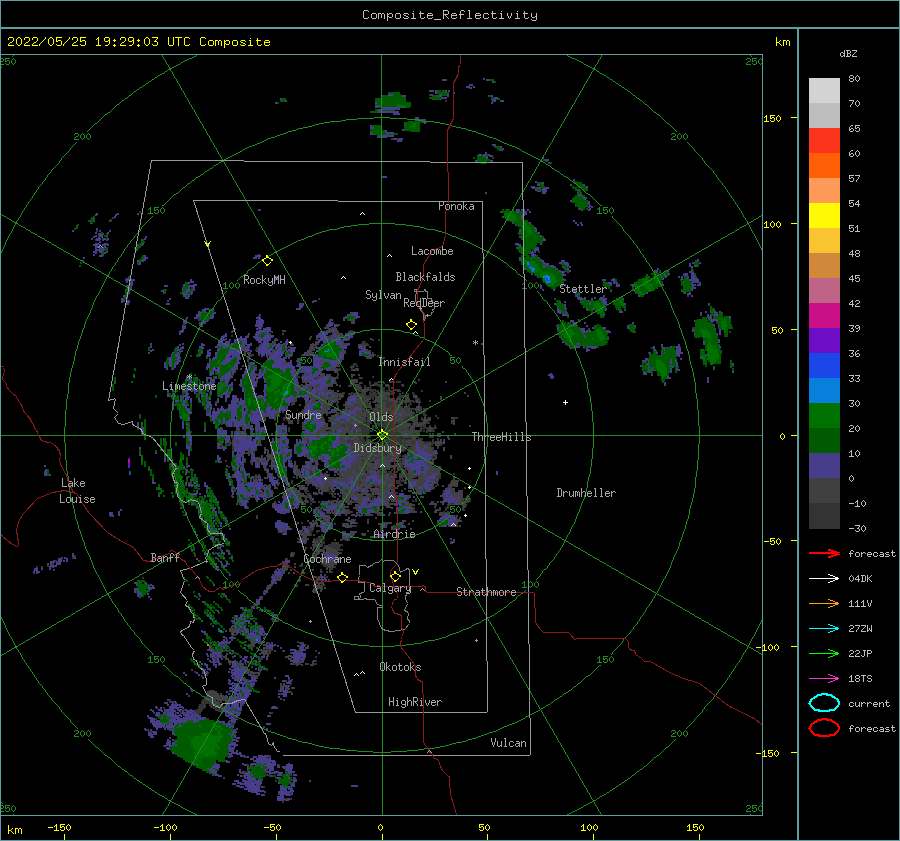
Task: Click the orange 111V arrow icon
Action: pos(824,603)
